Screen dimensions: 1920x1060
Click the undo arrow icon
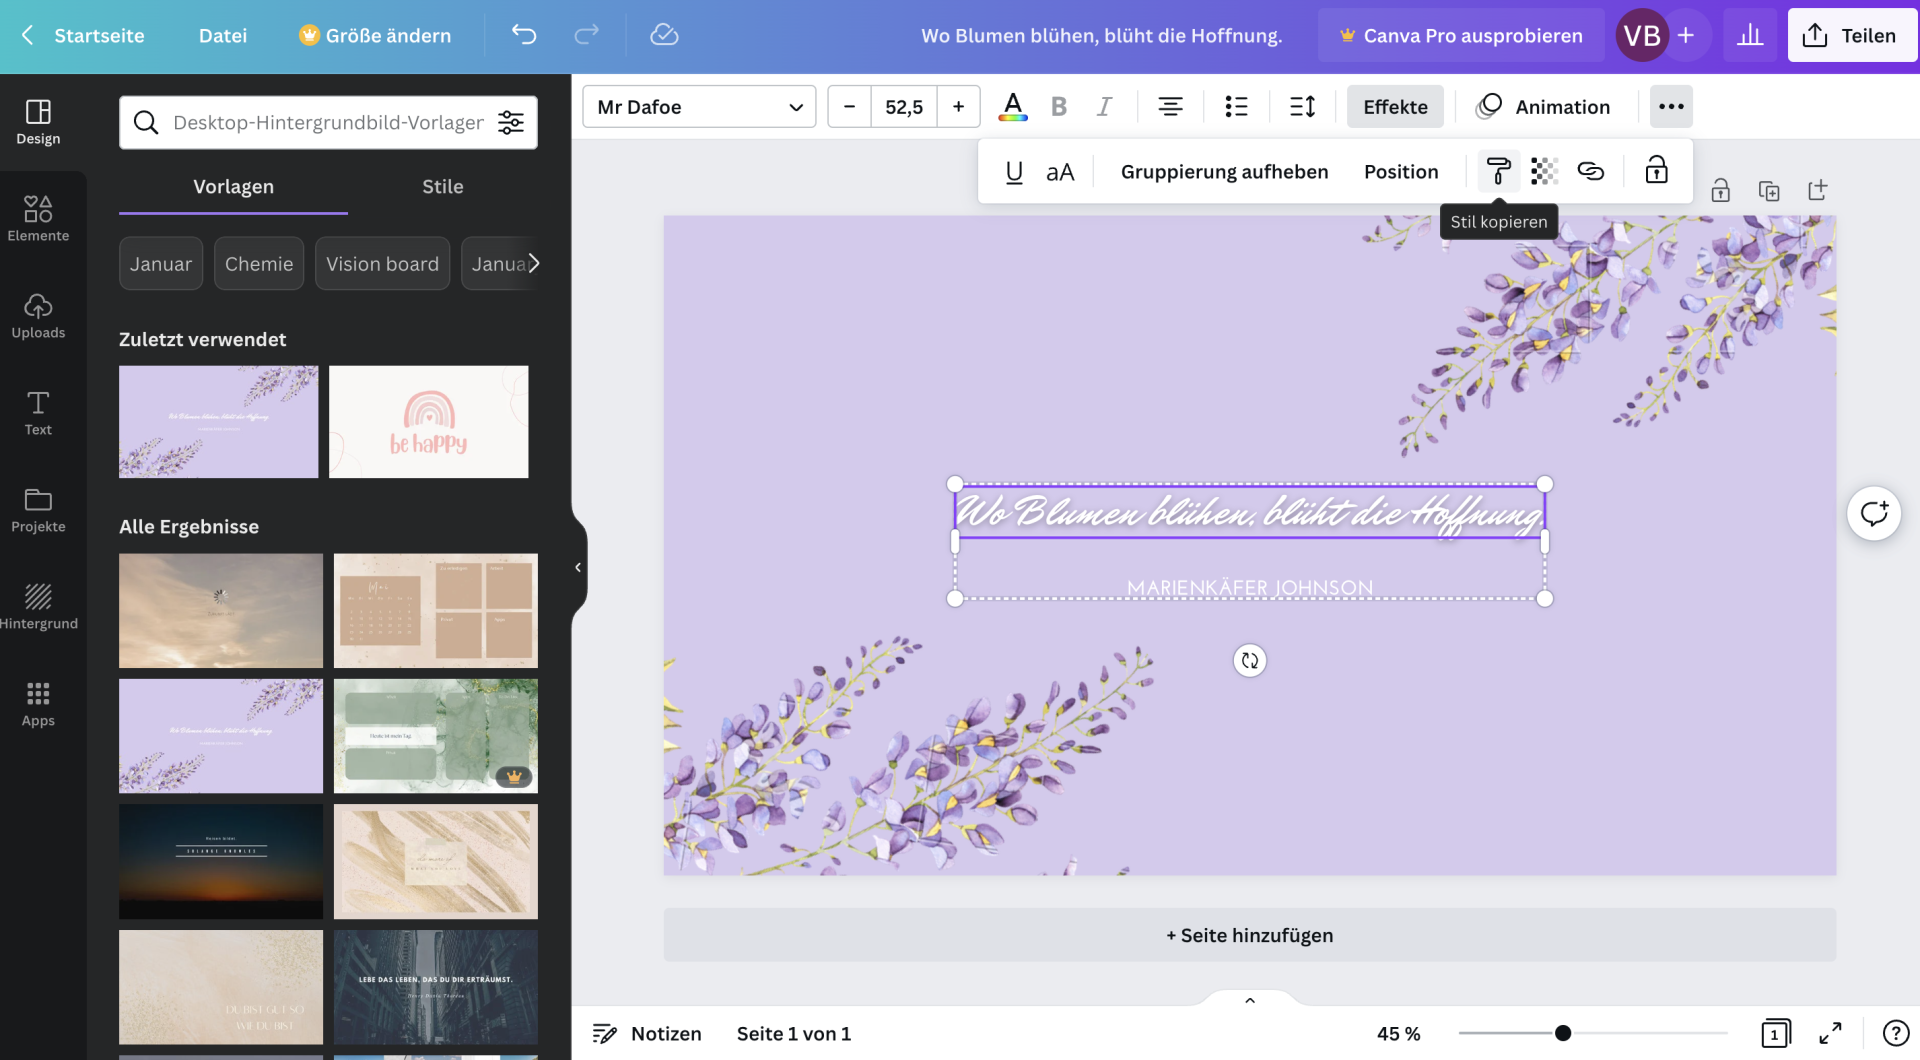coord(523,35)
